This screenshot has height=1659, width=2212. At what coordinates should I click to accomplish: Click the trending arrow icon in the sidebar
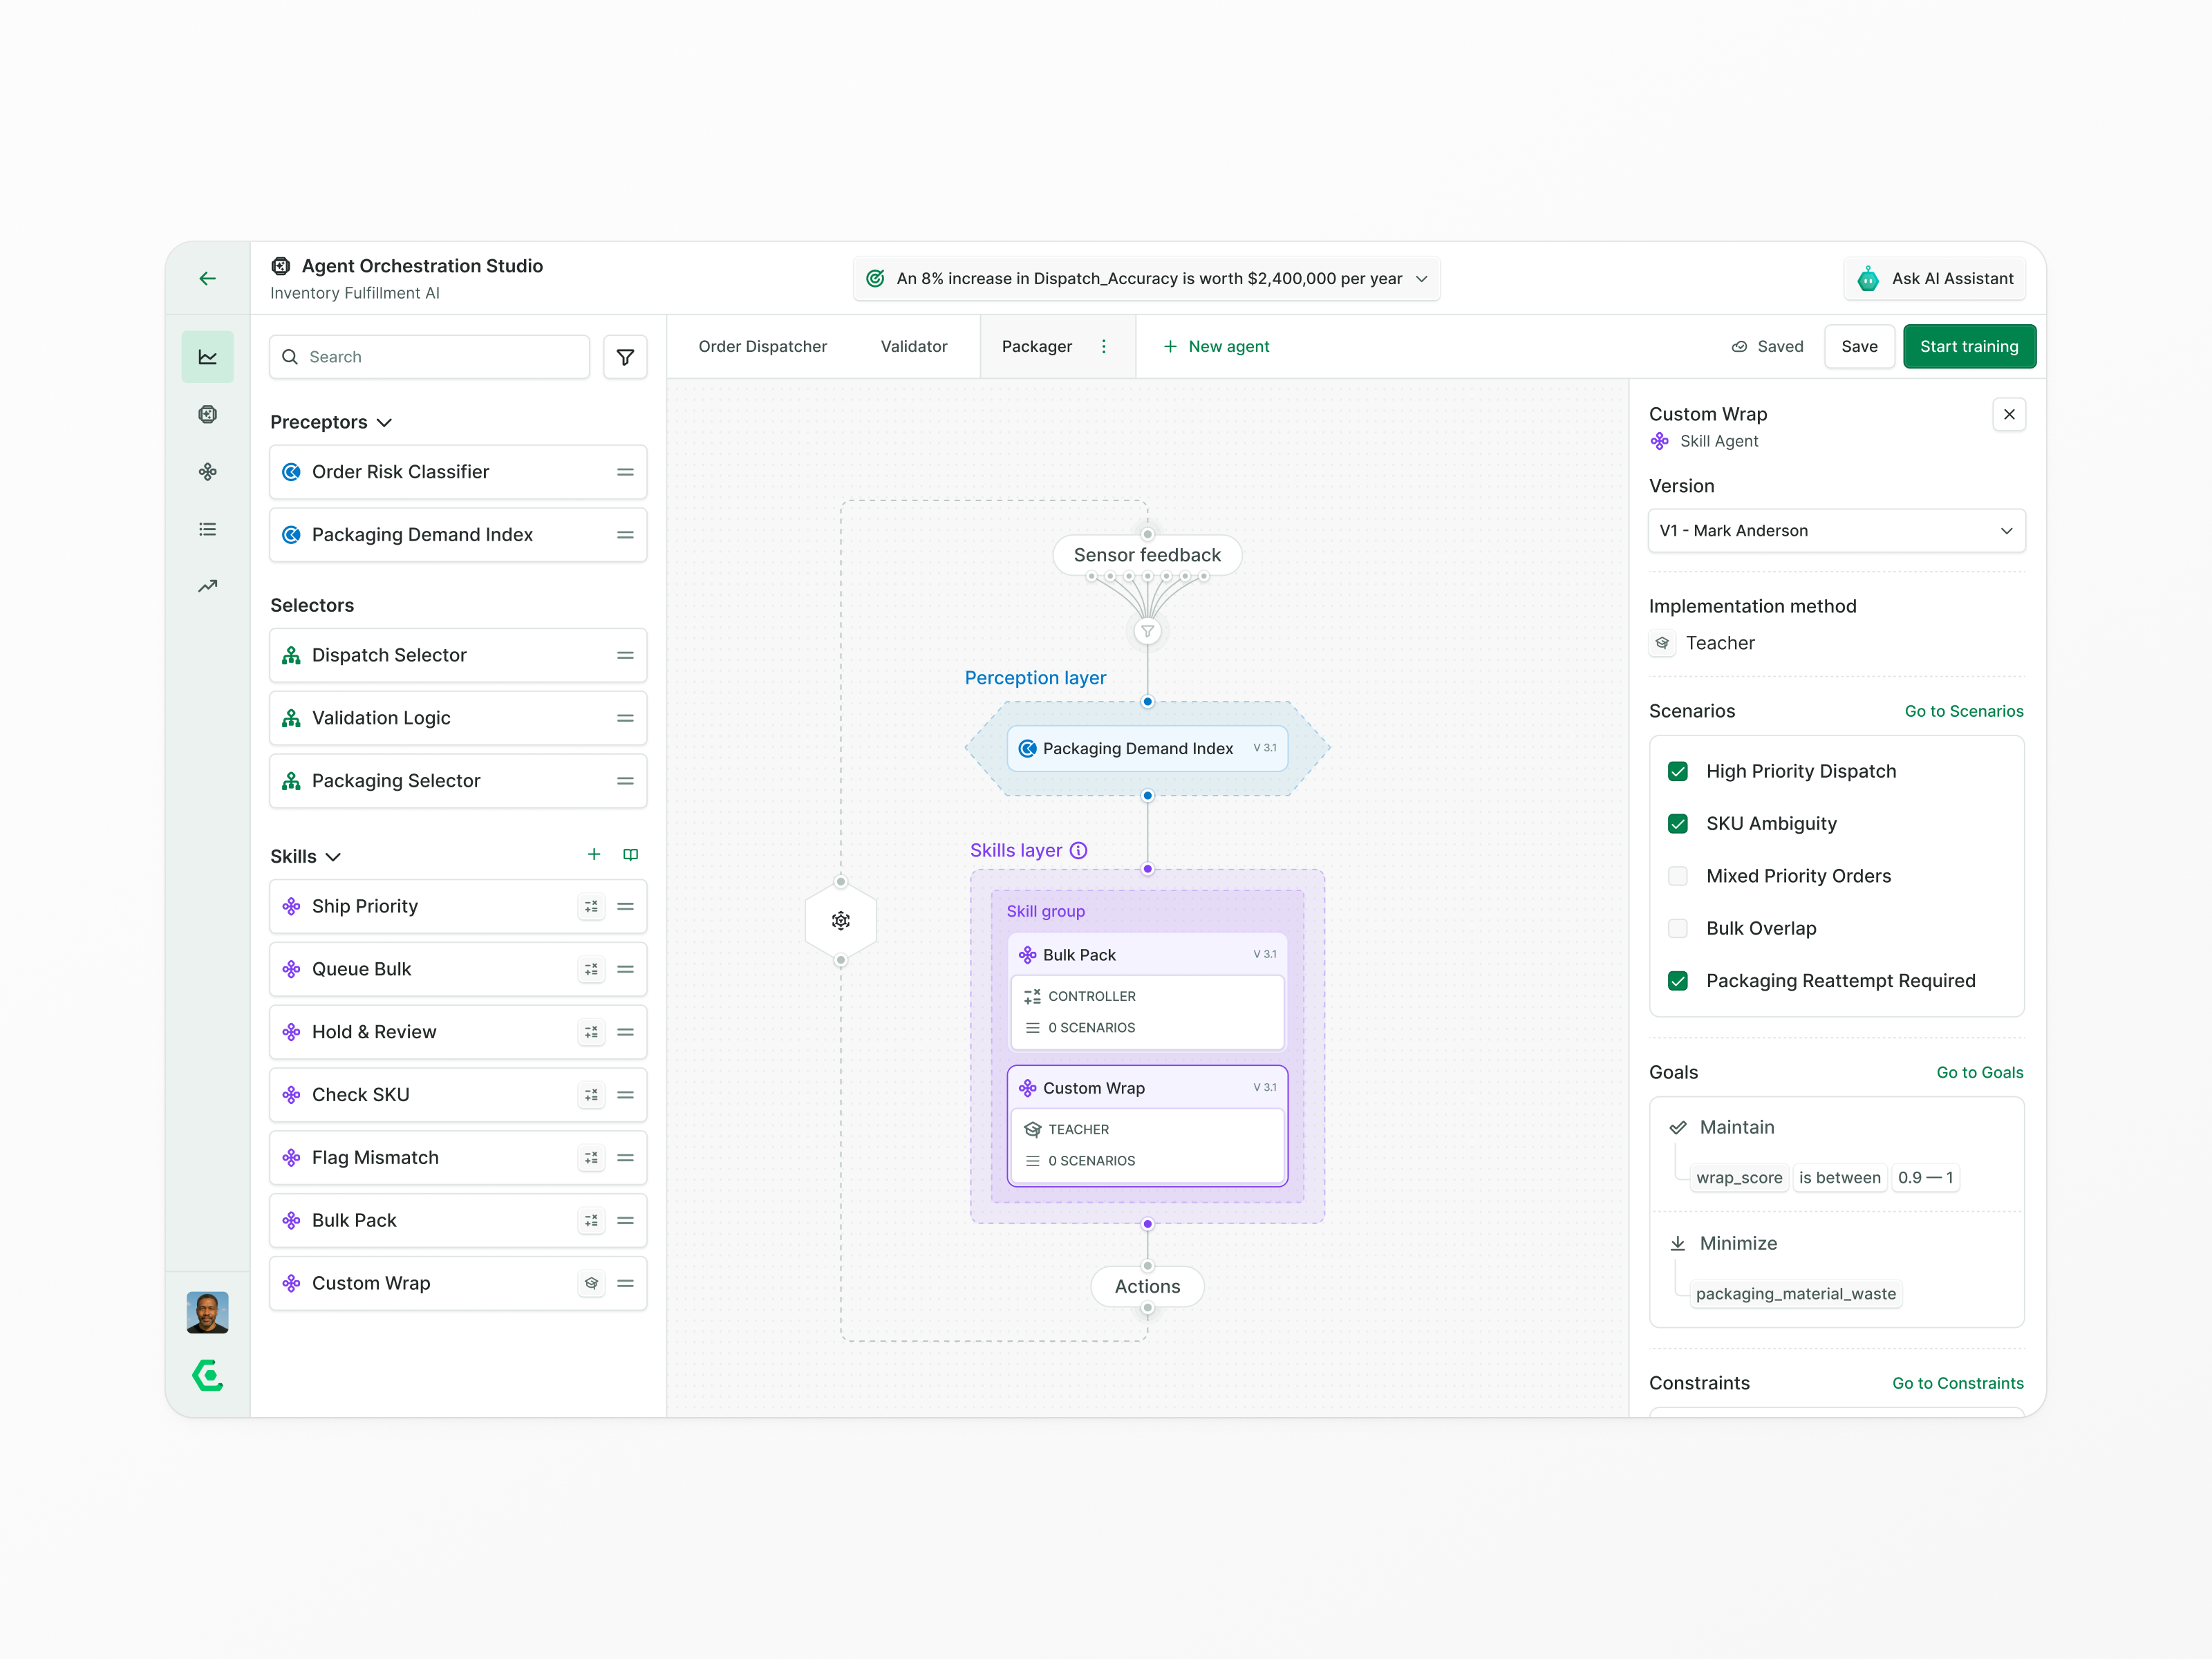pyautogui.click(x=207, y=586)
